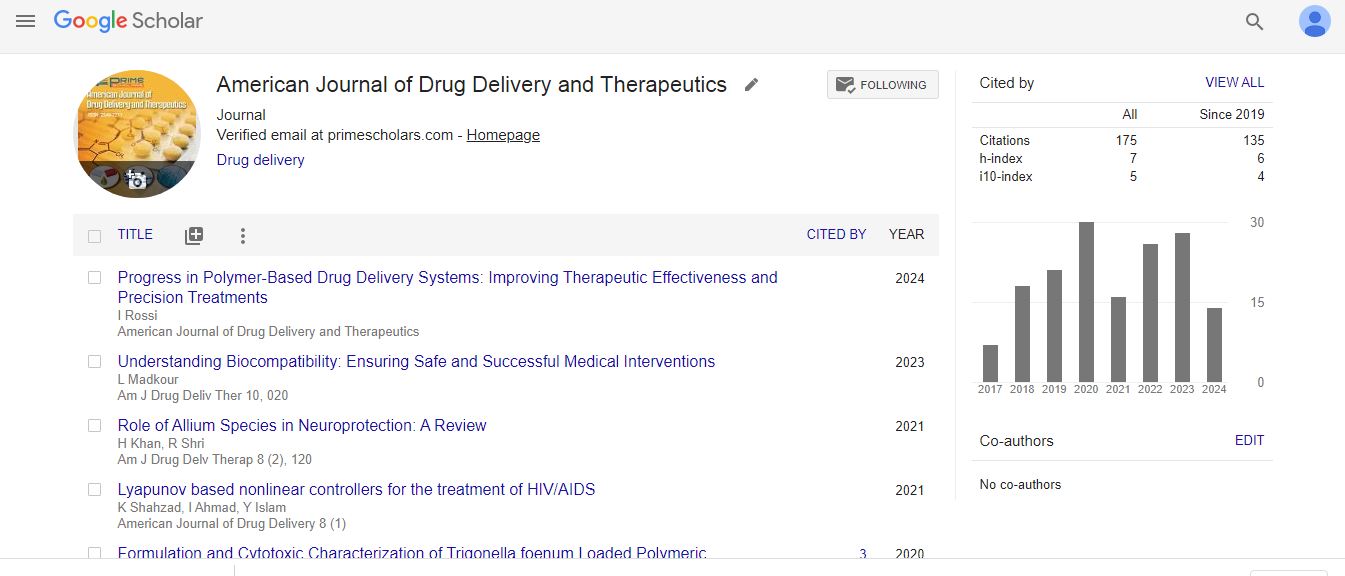Screen dimensions: 1345x576
Task: Open Lyapunov based nonlinear controllers article
Action: 356,490
